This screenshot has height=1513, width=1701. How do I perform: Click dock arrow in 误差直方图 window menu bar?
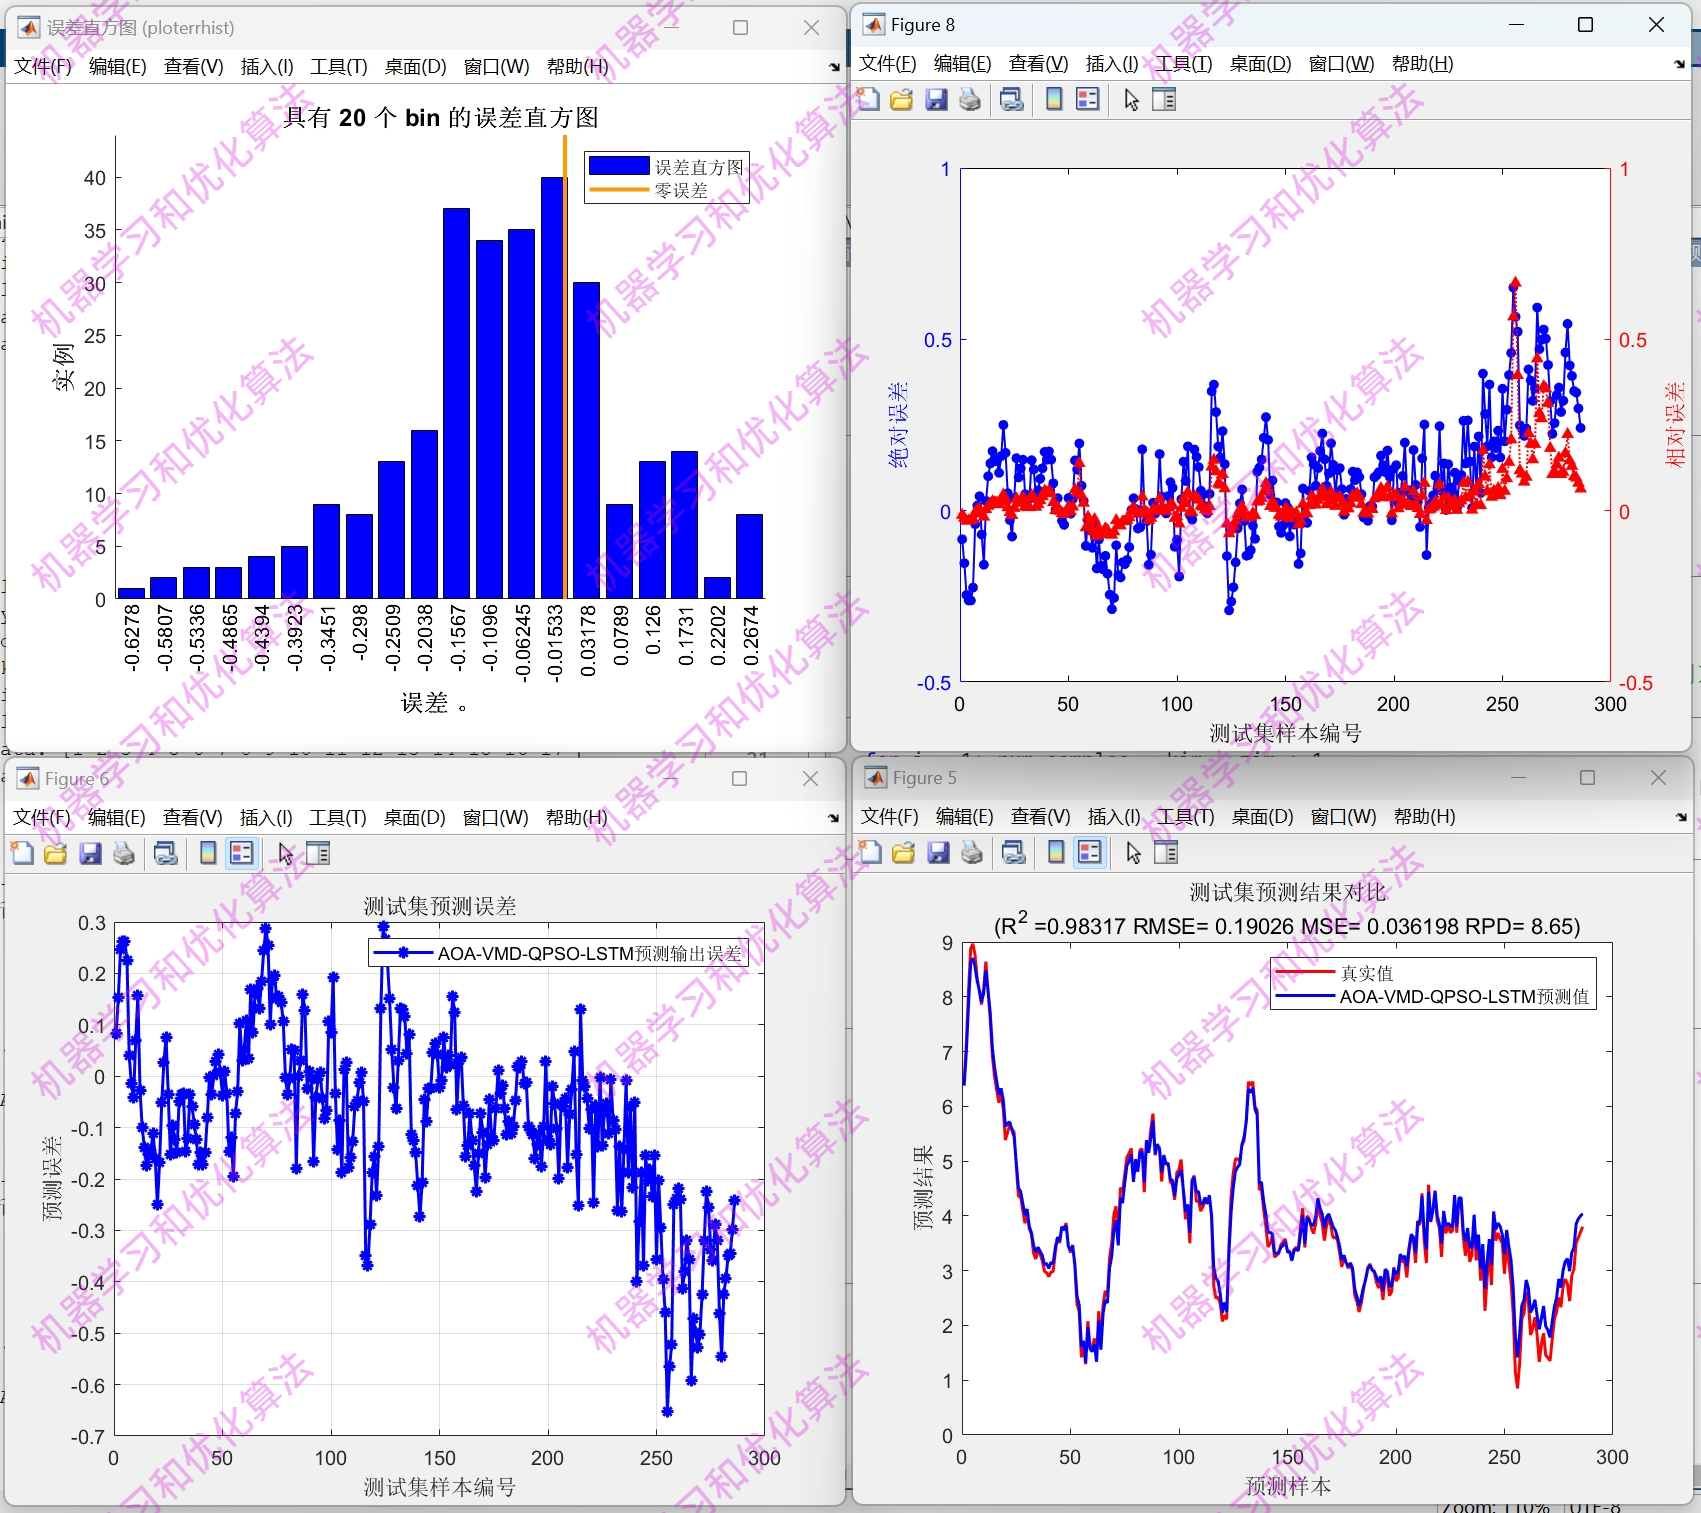(834, 67)
